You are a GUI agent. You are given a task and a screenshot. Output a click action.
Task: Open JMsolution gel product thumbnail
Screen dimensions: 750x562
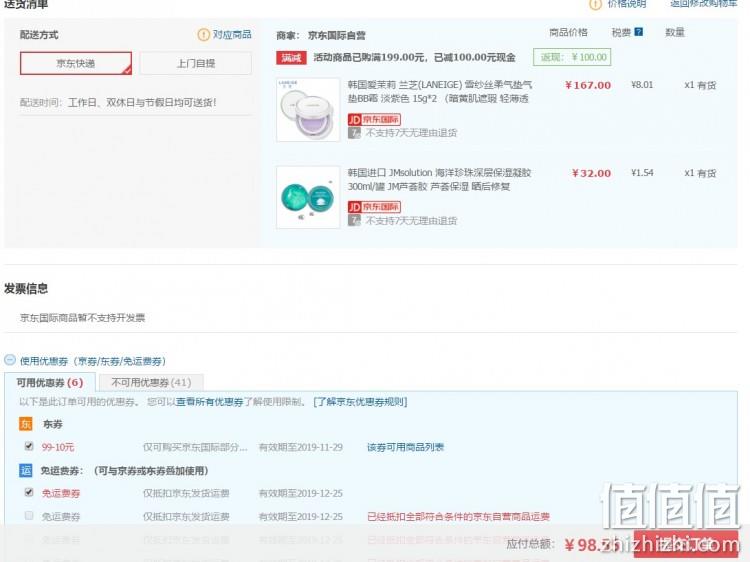click(x=308, y=197)
